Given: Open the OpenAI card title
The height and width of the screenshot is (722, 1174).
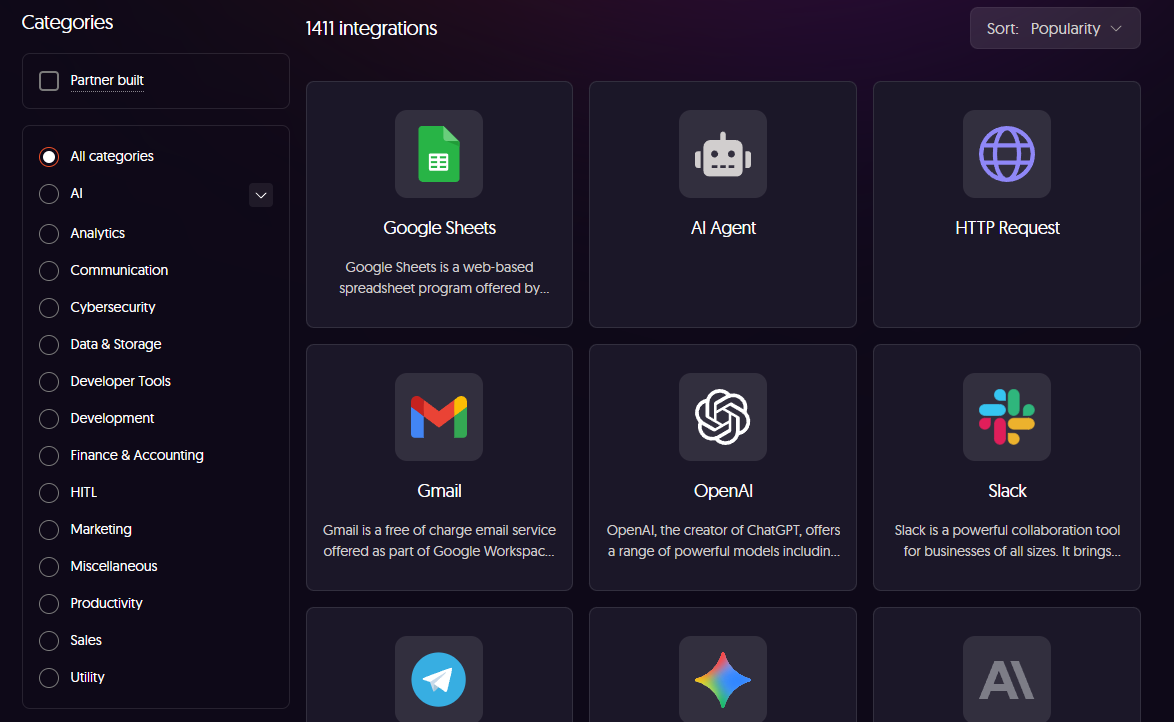Looking at the screenshot, I should [x=723, y=491].
